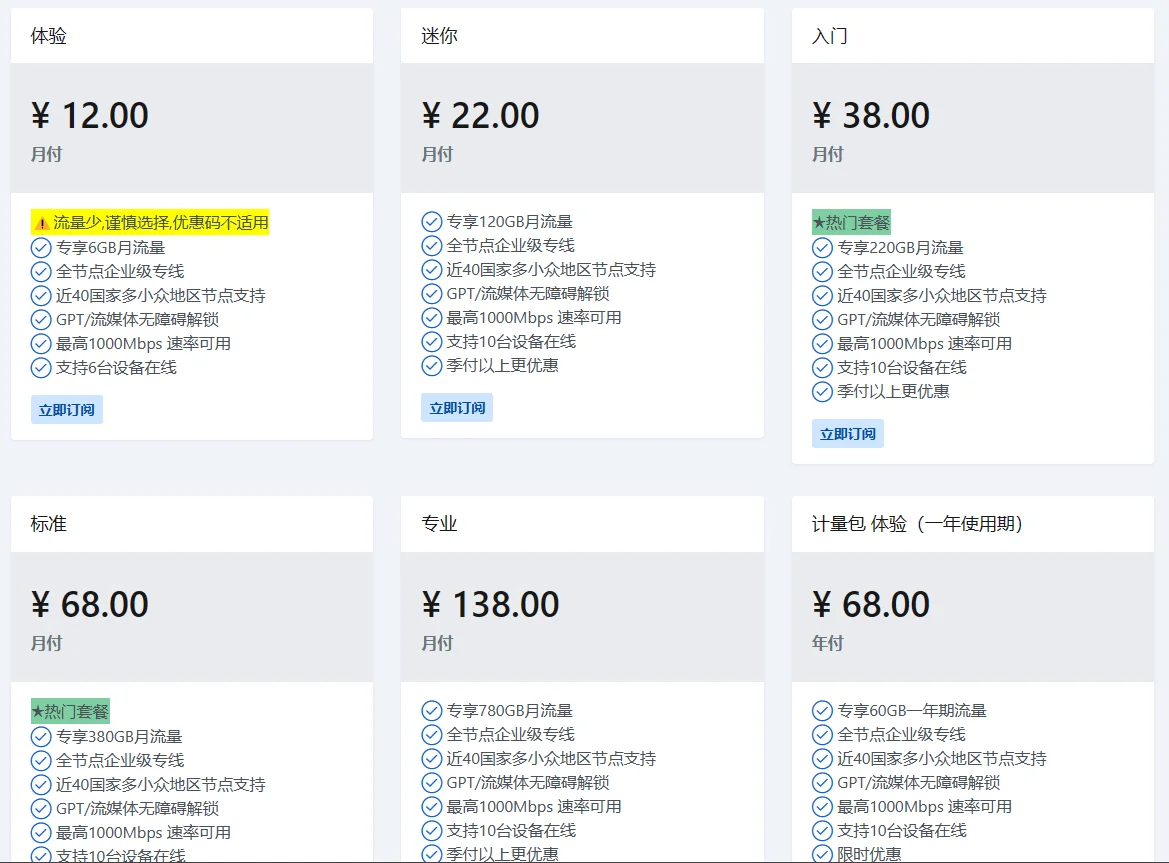The height and width of the screenshot is (863, 1169).
Task: Click the check icon beside 专享220GB月流量
Action: (822, 247)
